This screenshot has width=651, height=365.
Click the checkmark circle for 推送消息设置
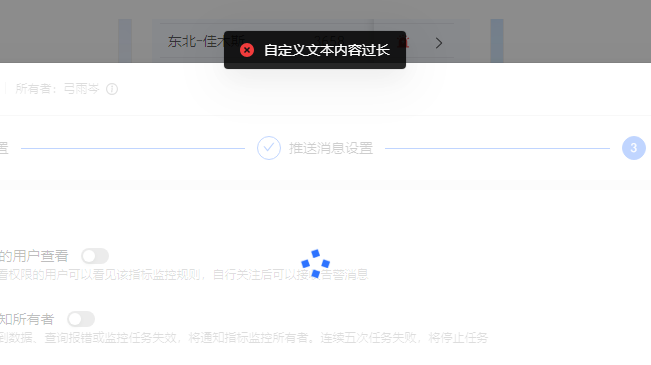269,148
